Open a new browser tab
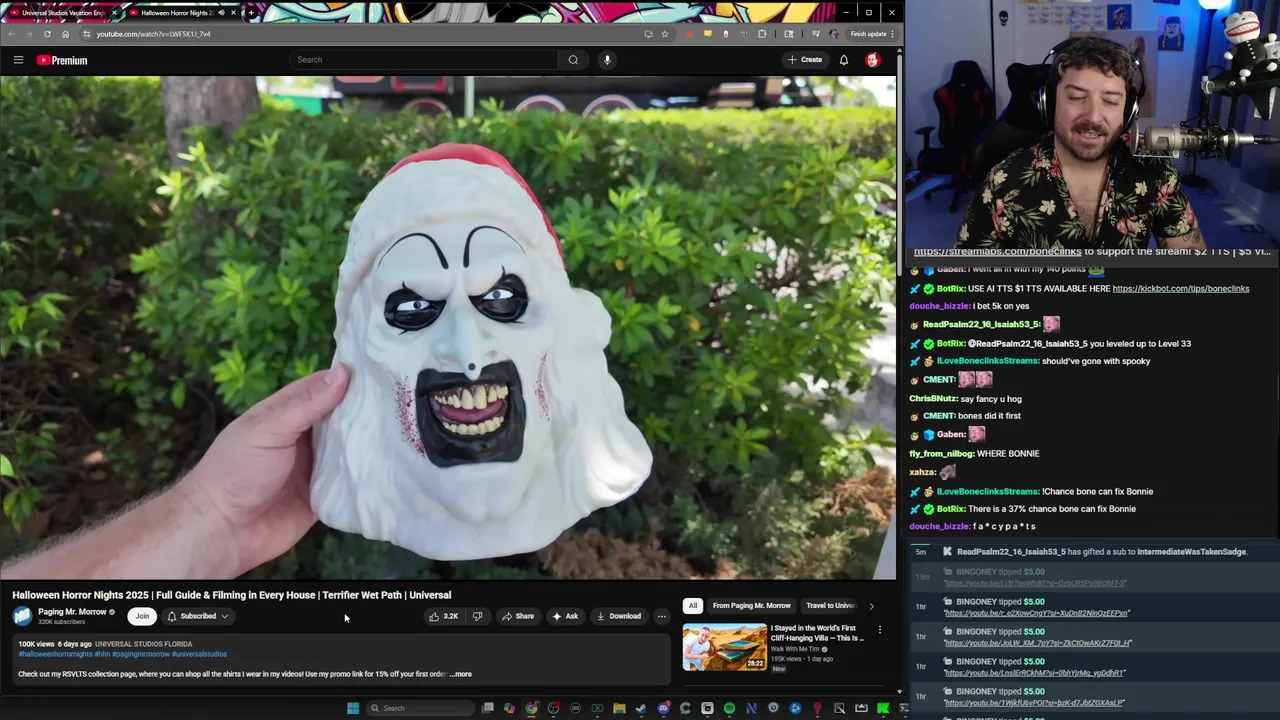Image resolution: width=1280 pixels, height=720 pixels. (252, 13)
